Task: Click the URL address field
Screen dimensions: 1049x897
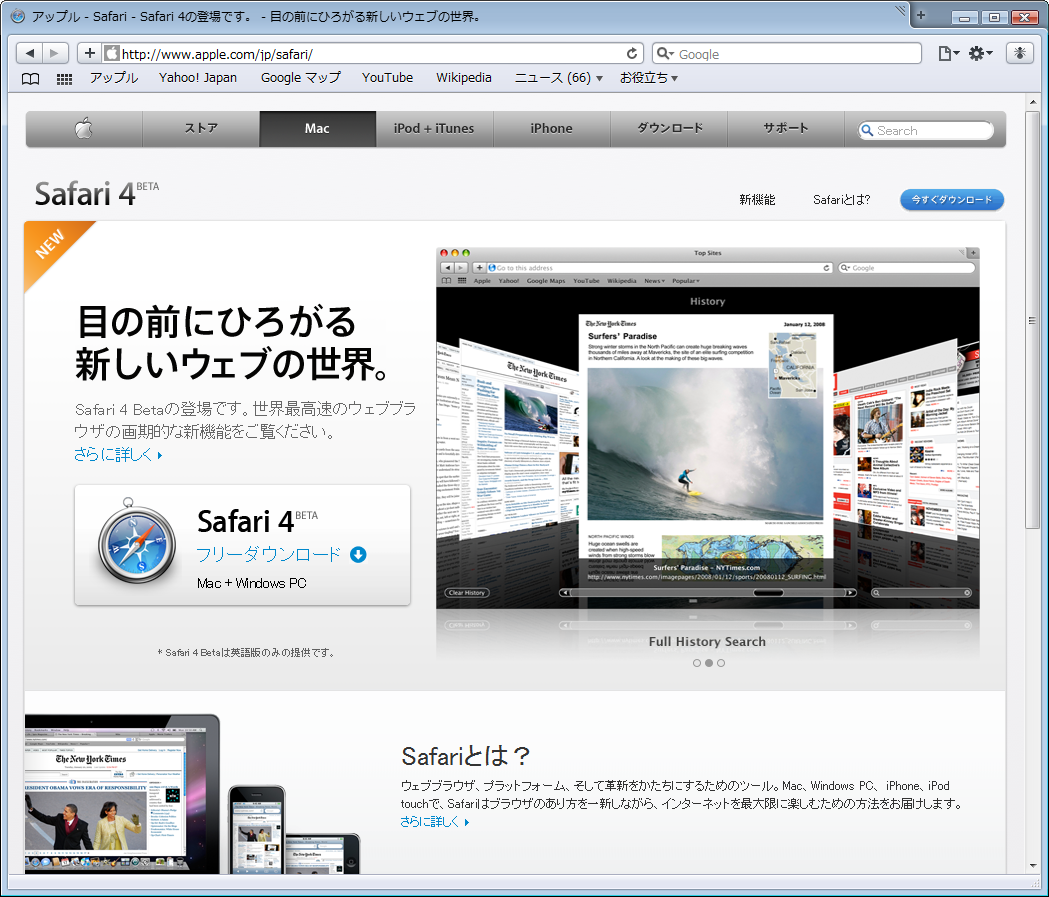Action: (371, 54)
